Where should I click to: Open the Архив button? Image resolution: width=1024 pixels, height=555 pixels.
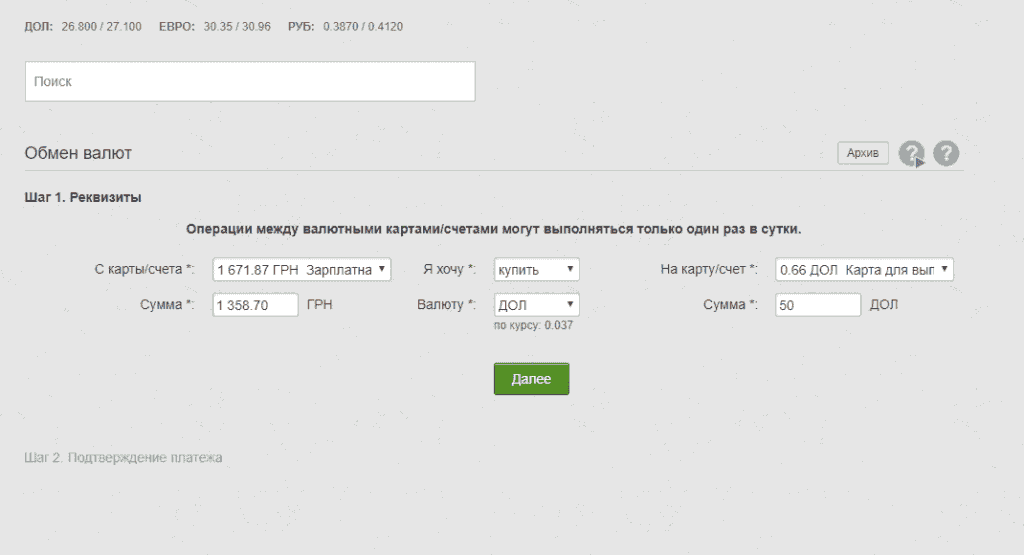[x=862, y=153]
